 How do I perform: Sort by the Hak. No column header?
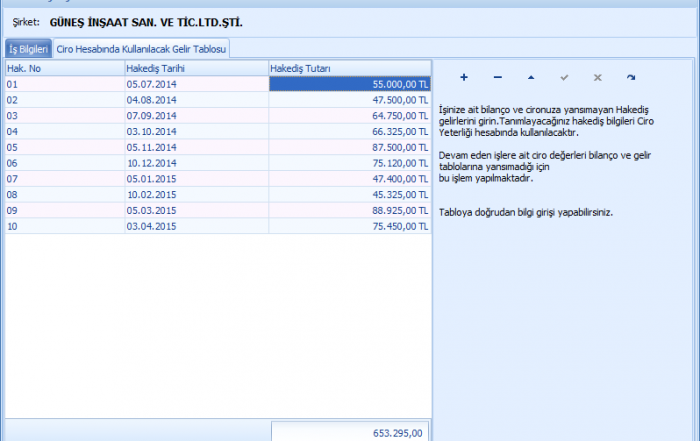point(64,68)
